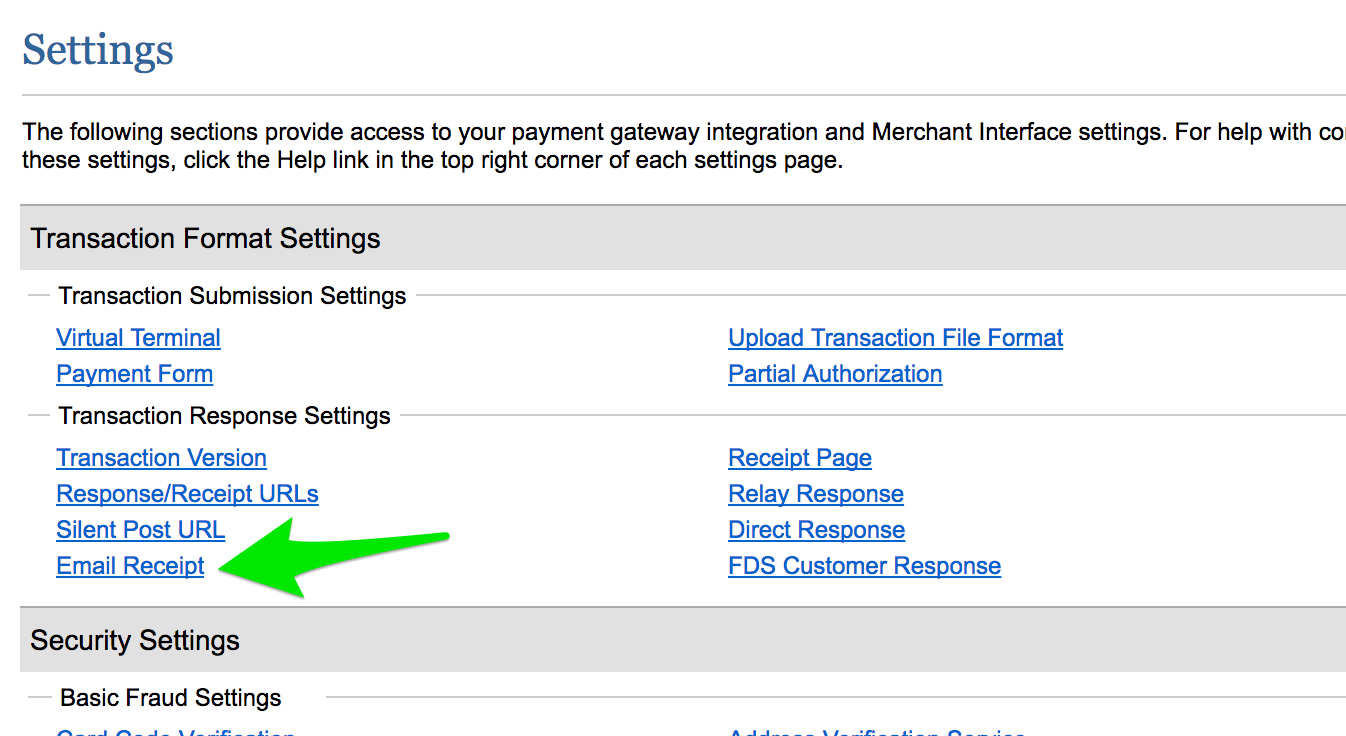Open Response/Receipt URLs settings
The height and width of the screenshot is (736, 1346).
coord(186,493)
